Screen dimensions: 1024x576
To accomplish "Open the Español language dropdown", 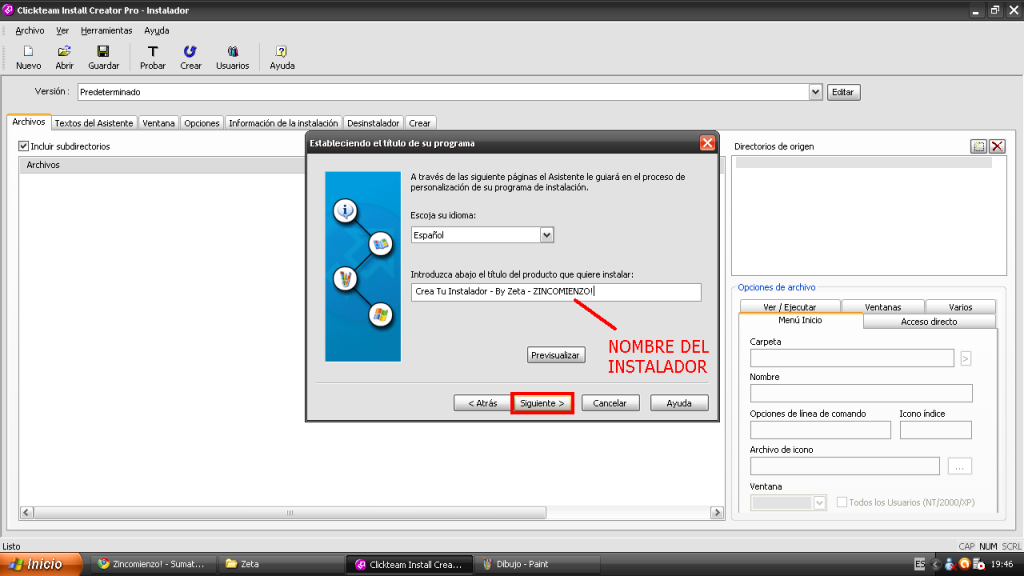I will coord(547,235).
